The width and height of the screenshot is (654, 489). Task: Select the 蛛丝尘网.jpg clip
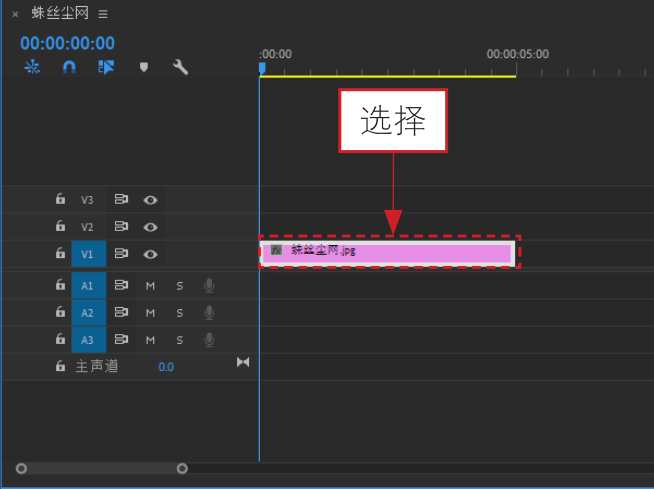pyautogui.click(x=387, y=253)
